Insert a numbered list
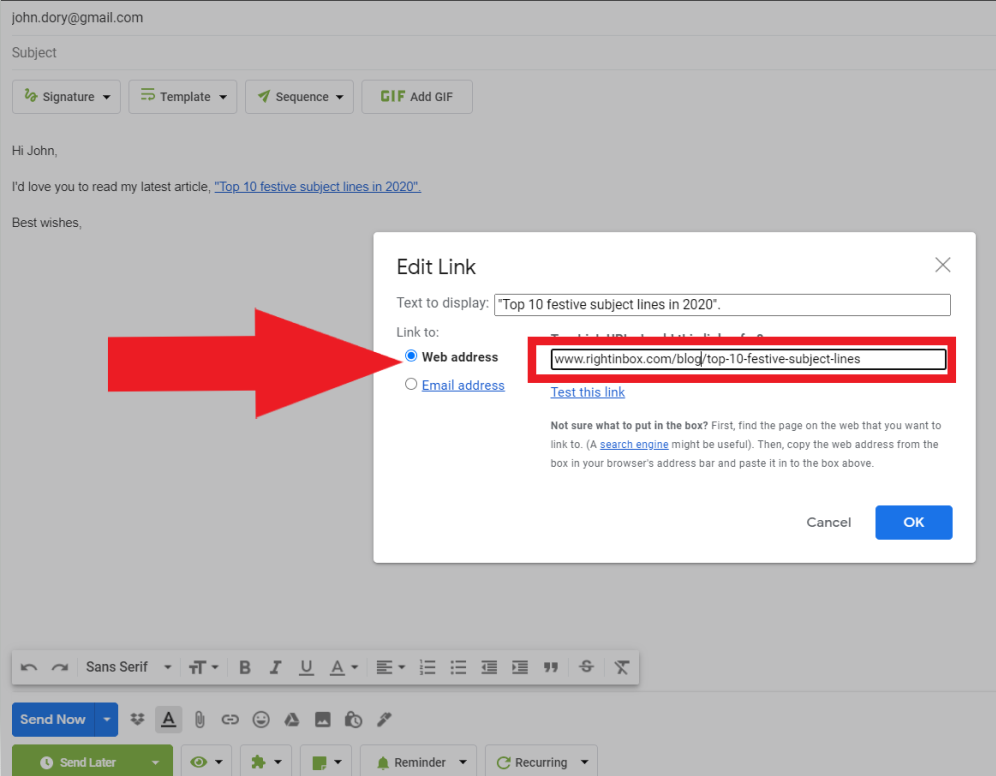The width and height of the screenshot is (996, 776). pyautogui.click(x=427, y=667)
